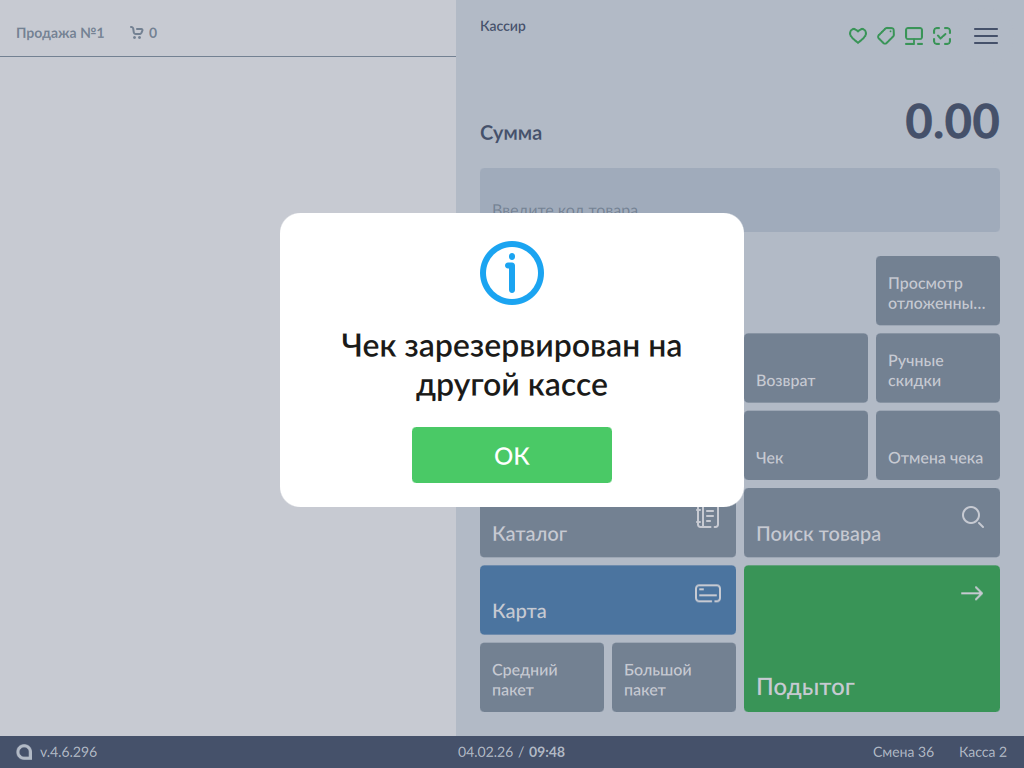Viewport: 1024px width, 768px height.
Task: Click the green scan checkmark icon
Action: [x=941, y=36]
